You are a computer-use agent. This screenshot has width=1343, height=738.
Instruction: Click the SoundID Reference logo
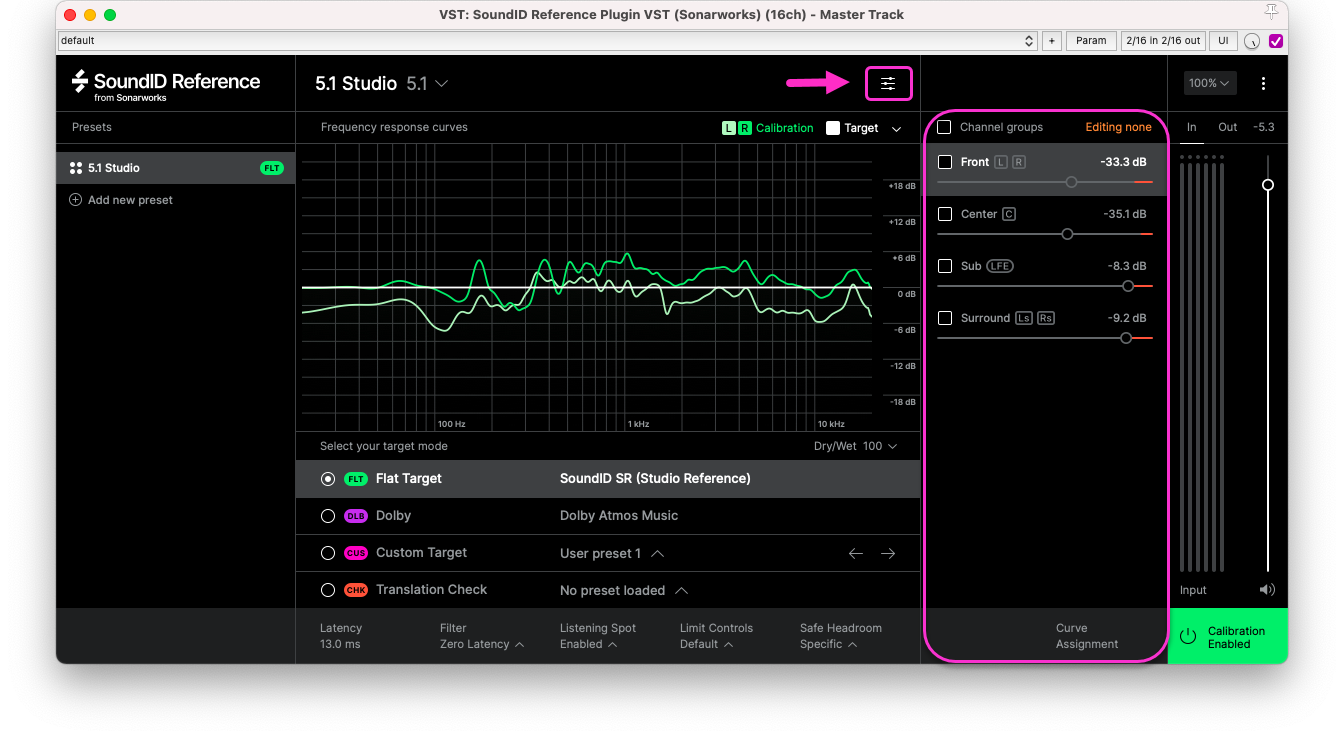tap(166, 84)
